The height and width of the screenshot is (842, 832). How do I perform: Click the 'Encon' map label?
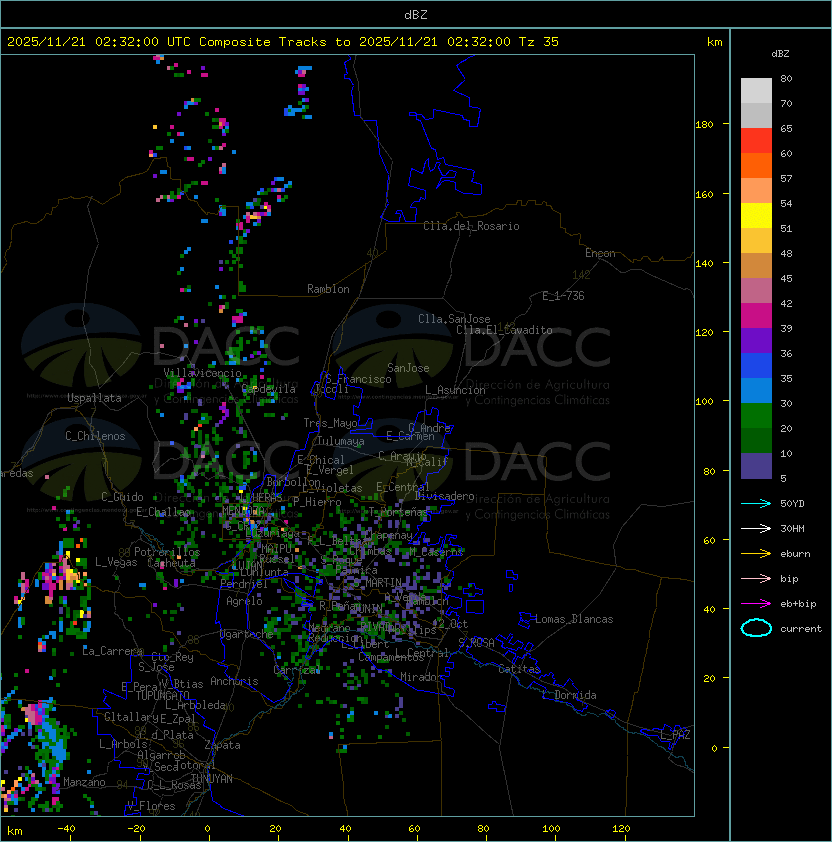click(600, 253)
